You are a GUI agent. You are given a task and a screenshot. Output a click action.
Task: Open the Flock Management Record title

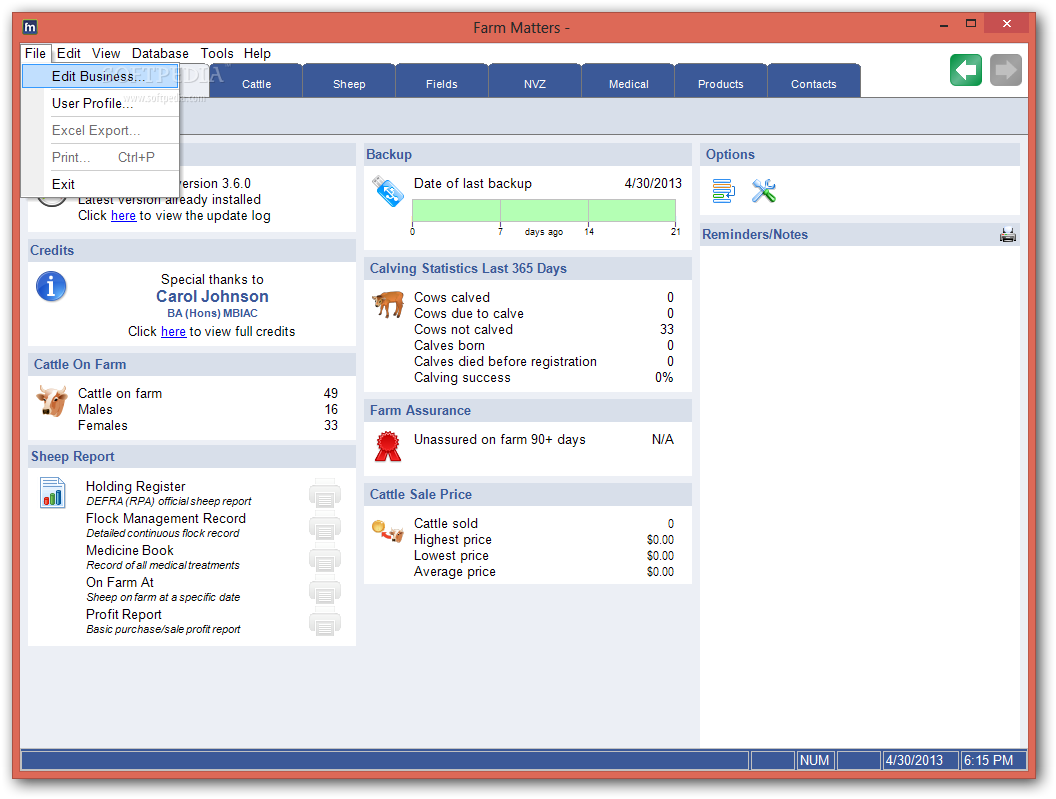tap(166, 518)
